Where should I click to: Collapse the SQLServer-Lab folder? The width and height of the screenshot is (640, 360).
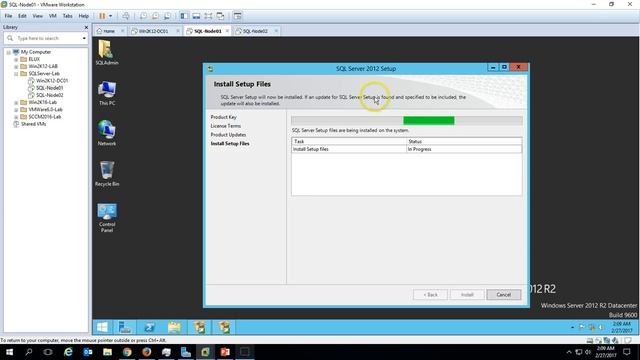pyautogui.click(x=16, y=74)
